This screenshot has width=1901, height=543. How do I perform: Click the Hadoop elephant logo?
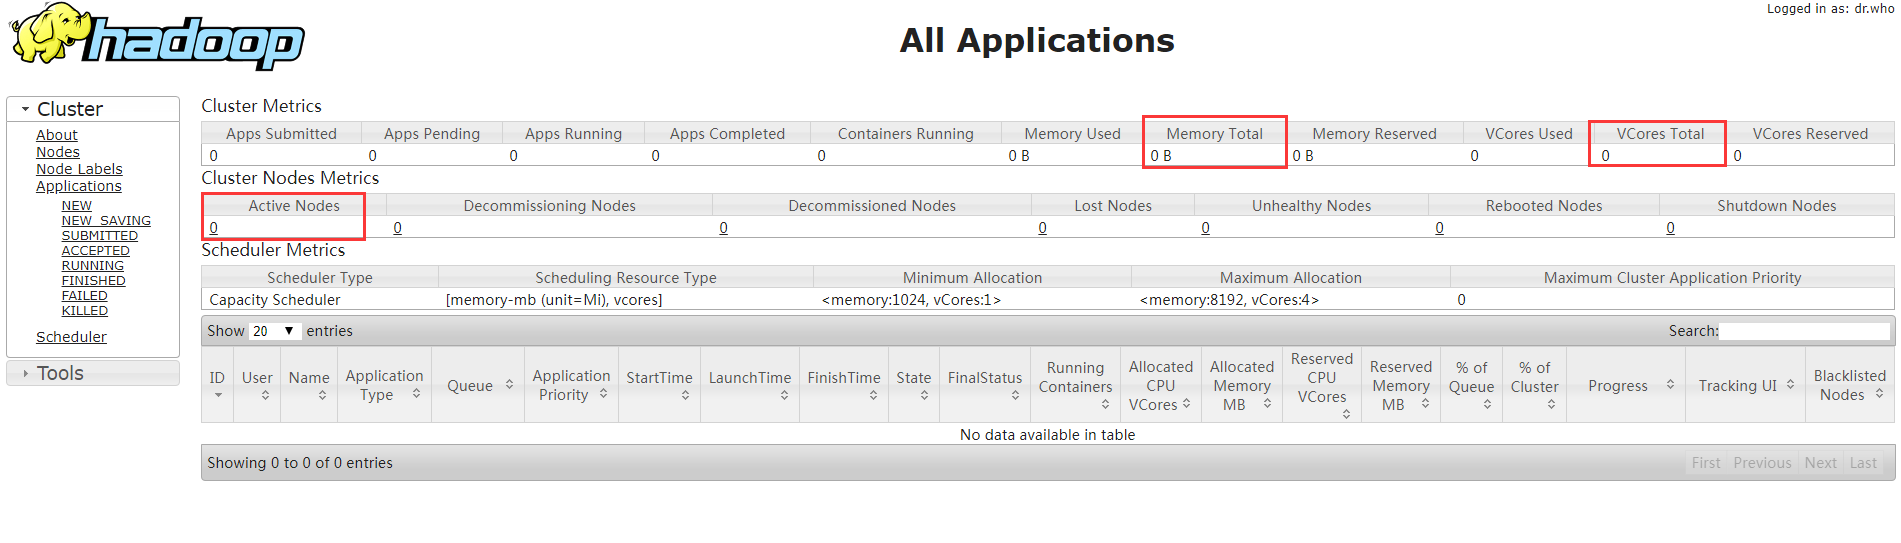click(157, 37)
